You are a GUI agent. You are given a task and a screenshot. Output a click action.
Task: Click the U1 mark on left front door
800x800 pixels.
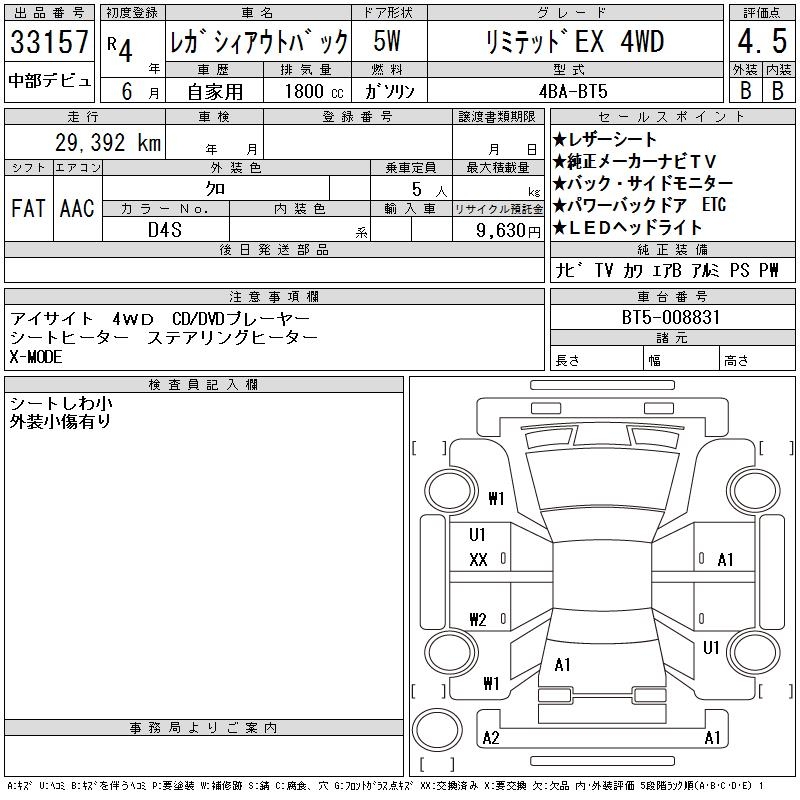pyautogui.click(x=477, y=535)
